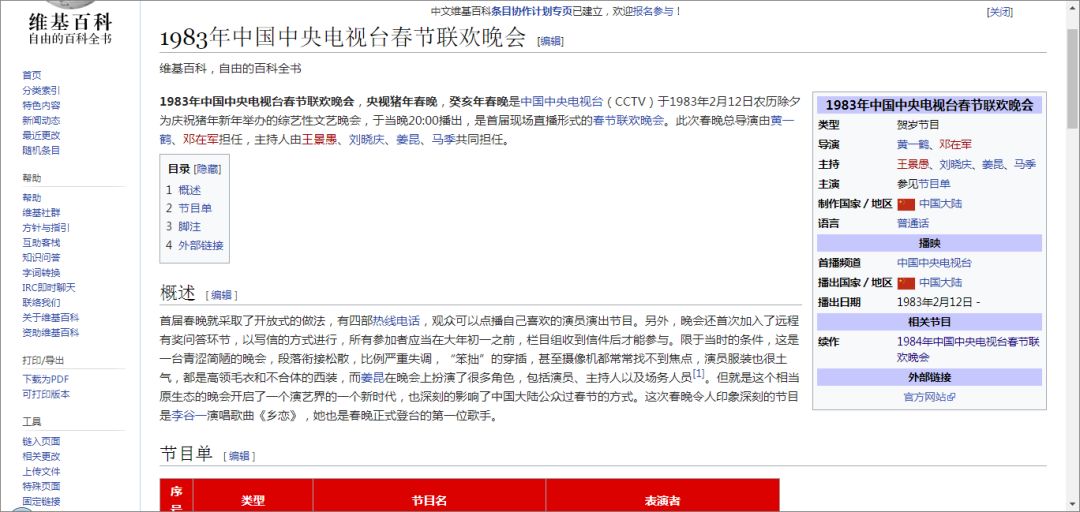
Task: Open 刘晓庆 in the infobox 主持 row
Action: [x=955, y=165]
